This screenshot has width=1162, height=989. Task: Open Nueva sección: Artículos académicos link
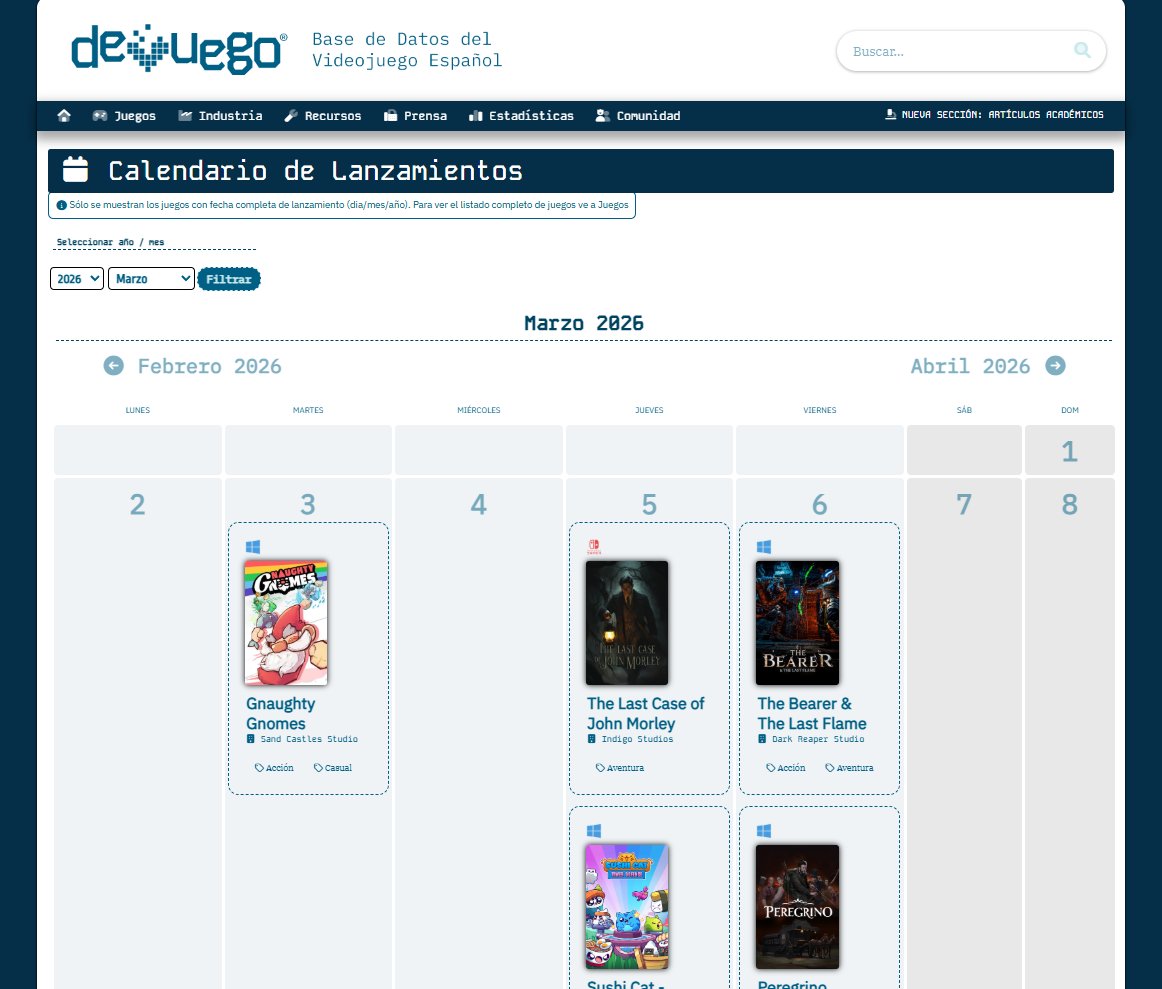point(994,115)
